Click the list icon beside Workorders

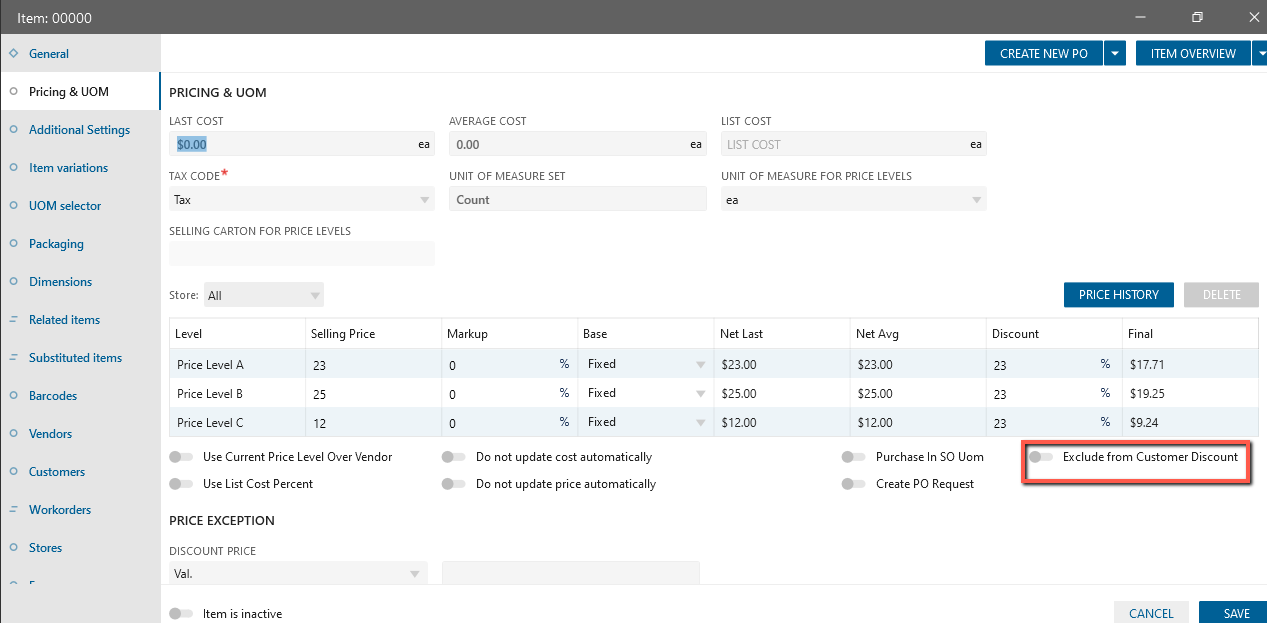[x=13, y=510]
